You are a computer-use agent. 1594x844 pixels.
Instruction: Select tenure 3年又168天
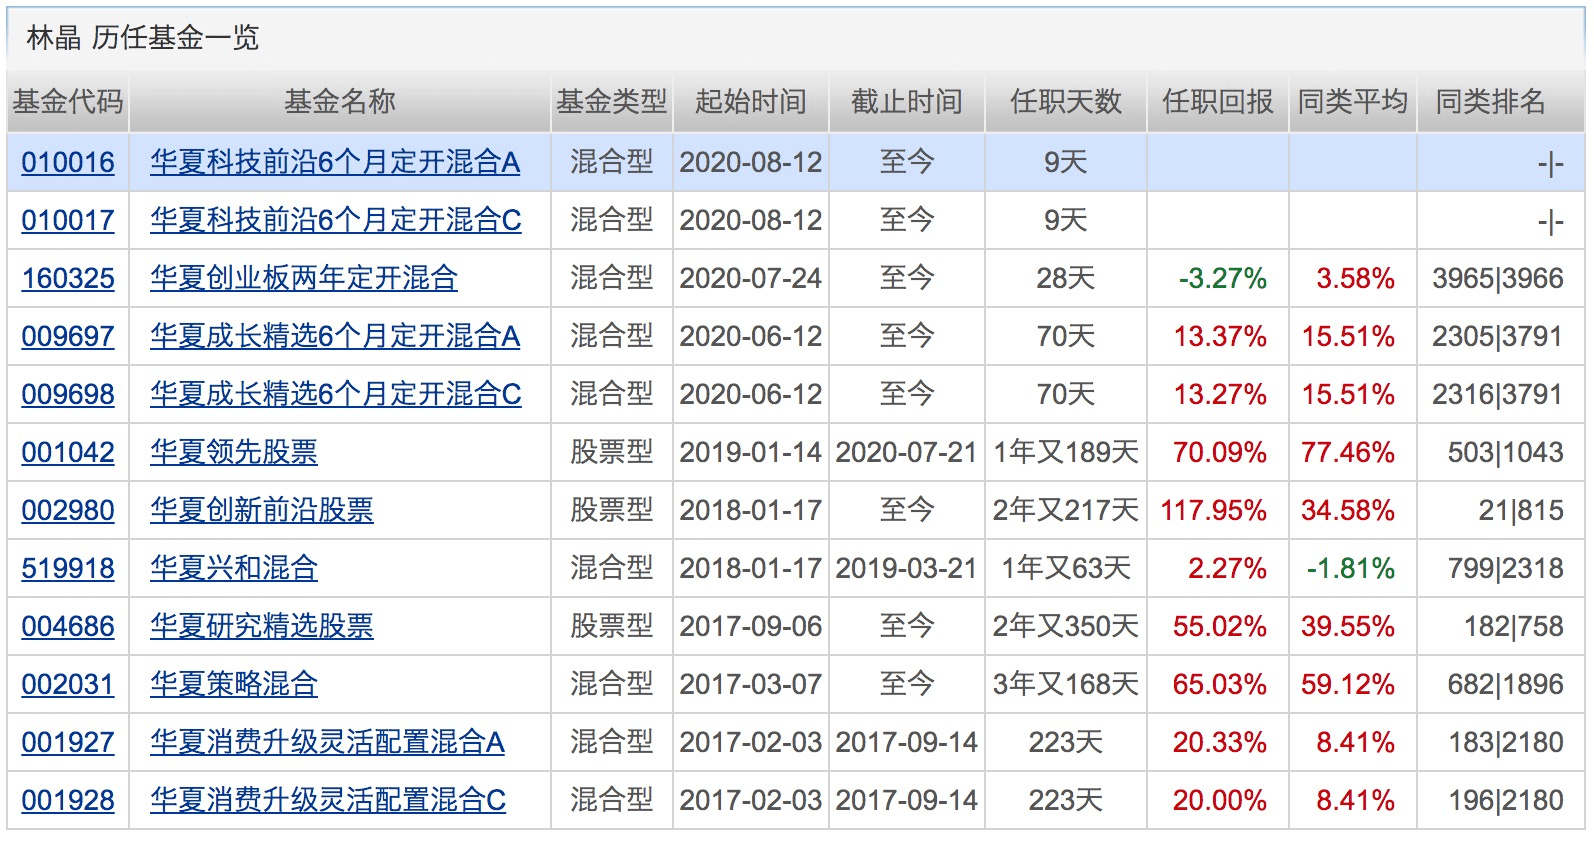pyautogui.click(x=1066, y=684)
